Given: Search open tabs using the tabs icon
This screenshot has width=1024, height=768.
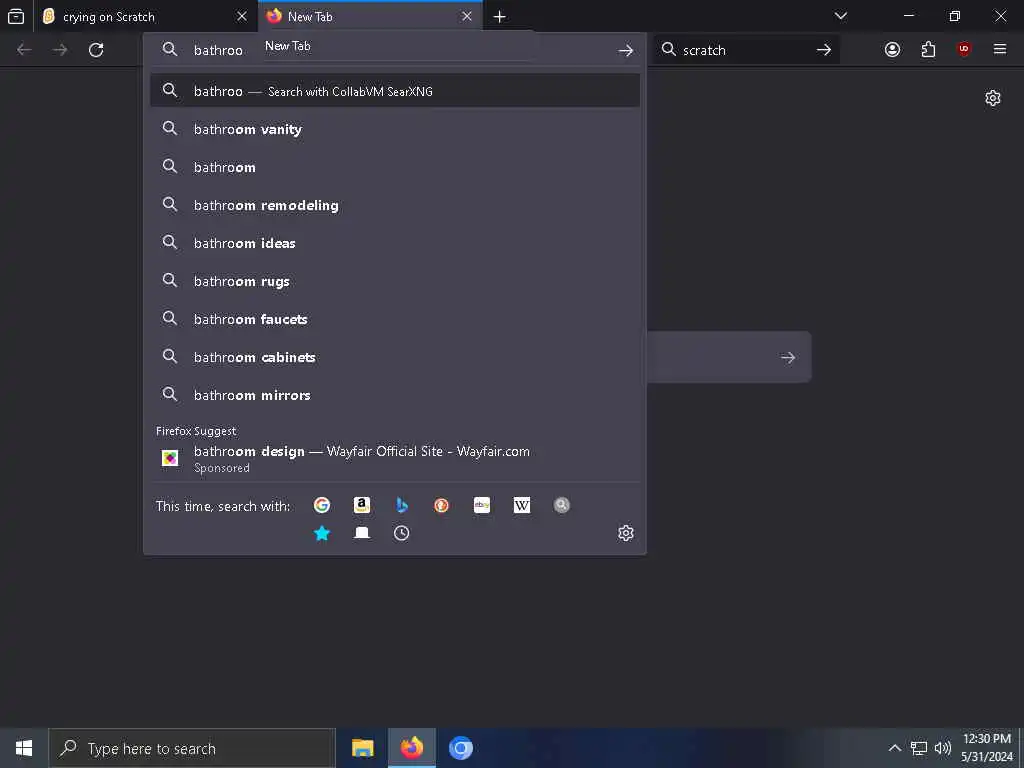Looking at the screenshot, I should 362,533.
